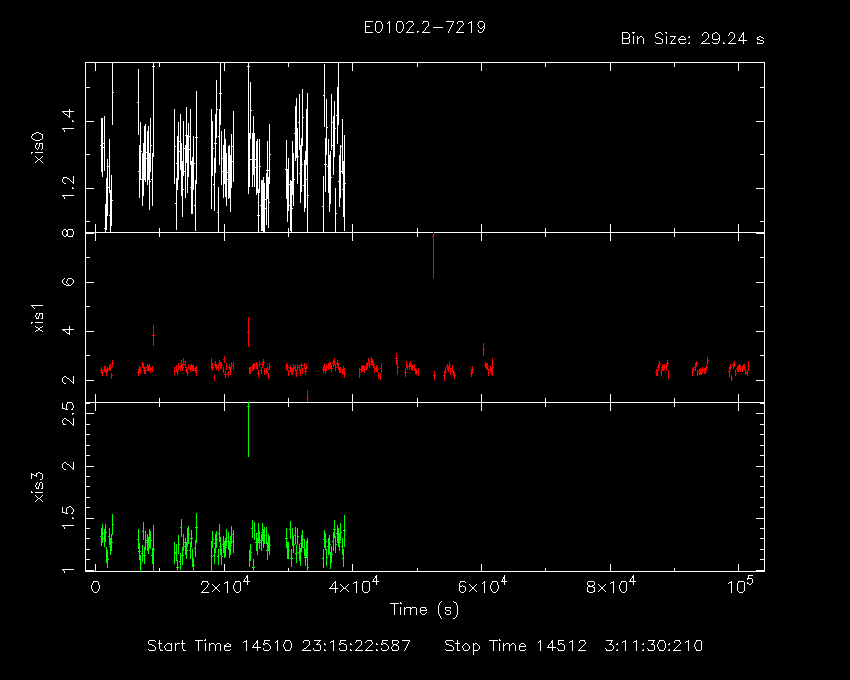Click the 4×10^4 x-axis tick label
This screenshot has height=680, width=850.
click(354, 586)
